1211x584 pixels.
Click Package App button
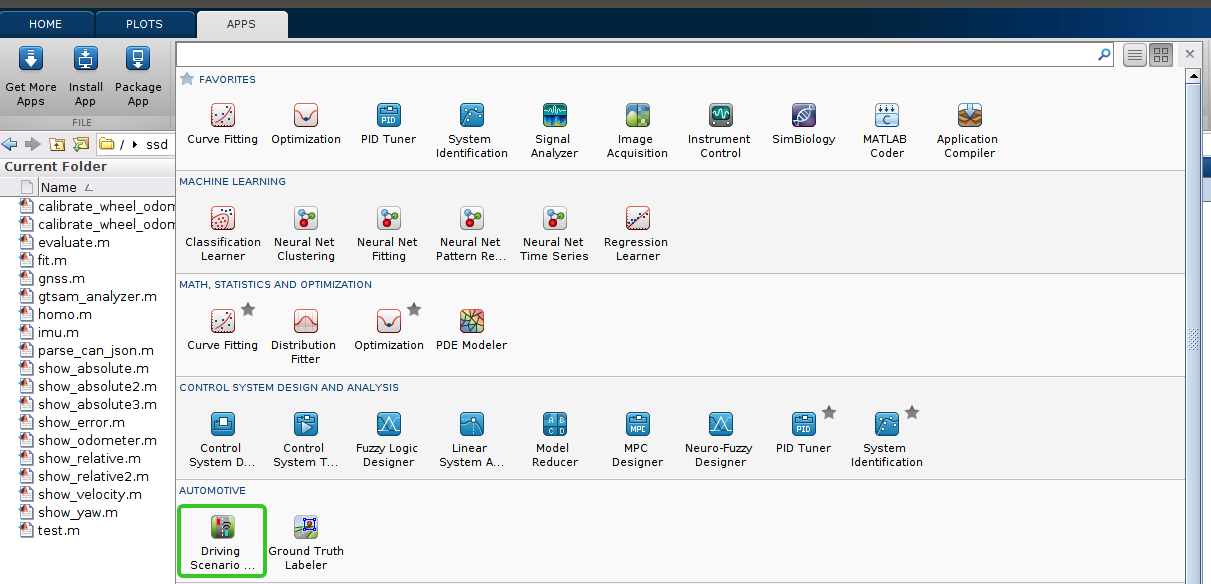click(x=138, y=77)
